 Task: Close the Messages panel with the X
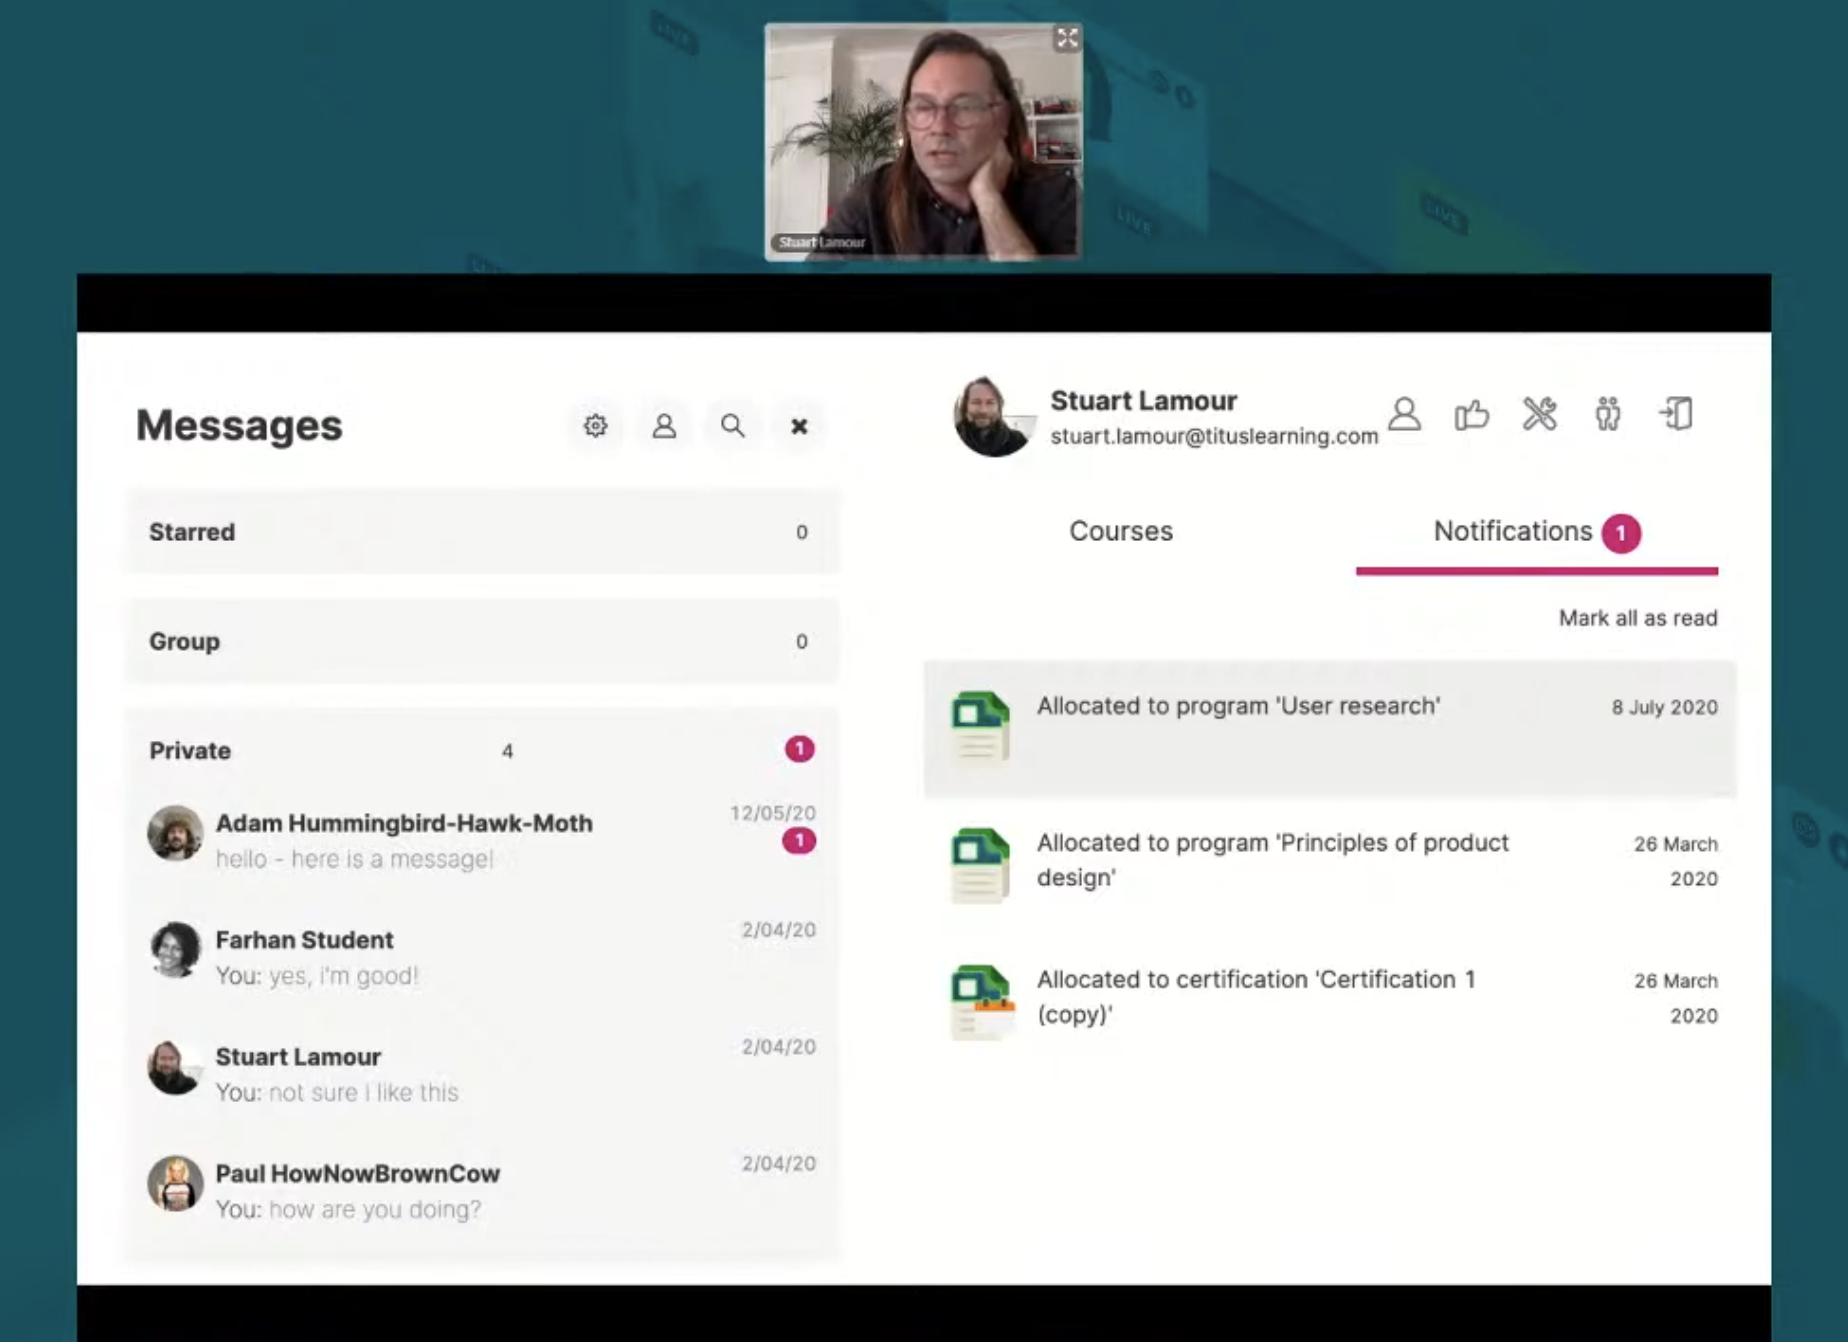pyautogui.click(x=799, y=426)
